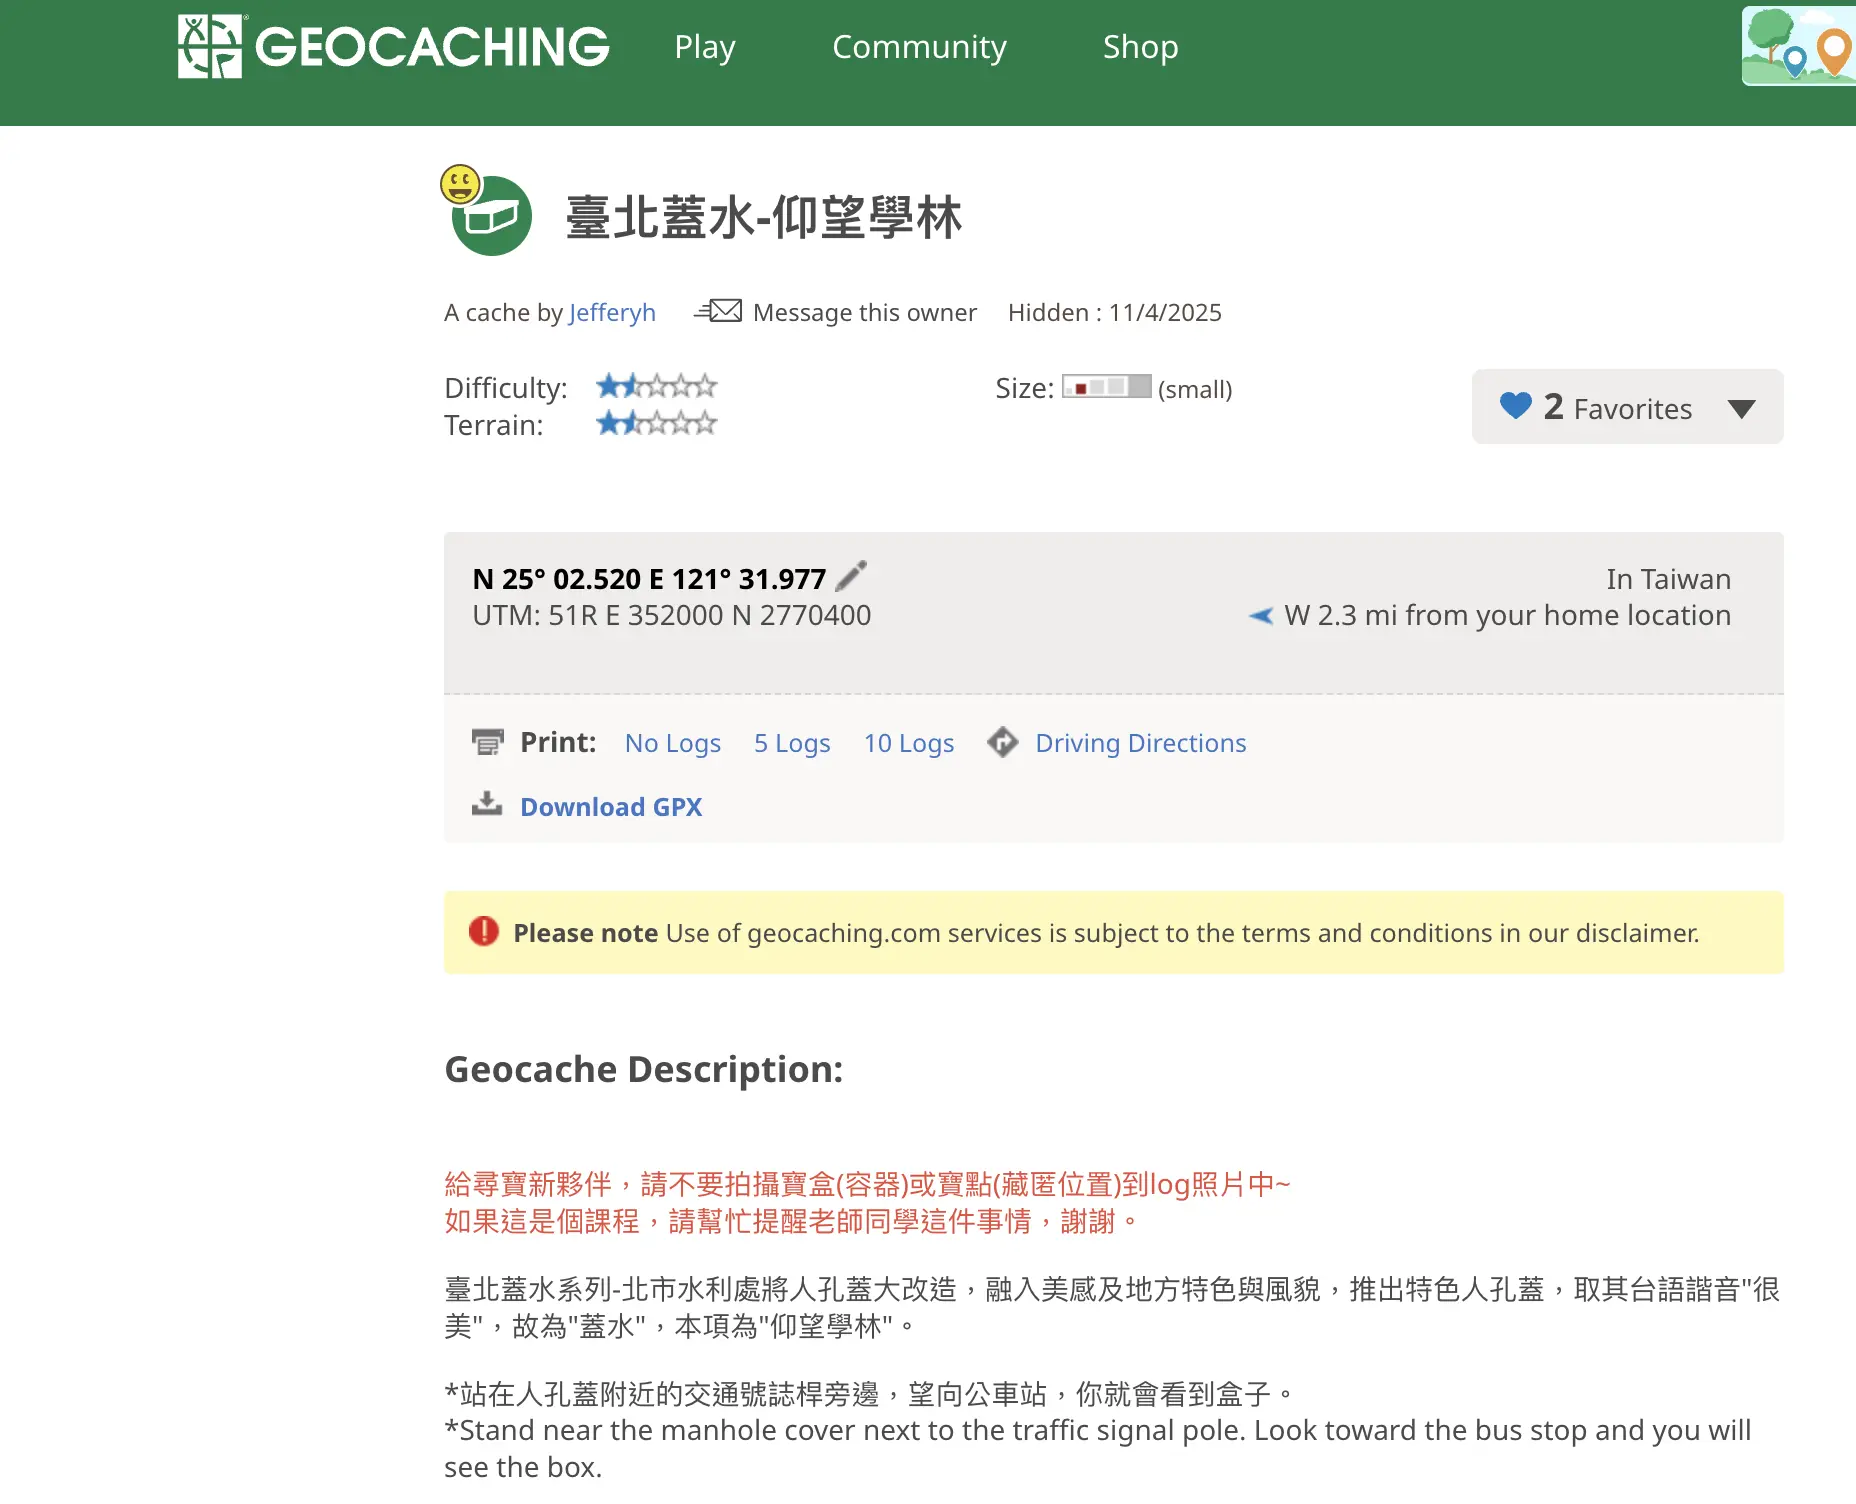Image resolution: width=1856 pixels, height=1504 pixels.
Task: Open the Play menu
Action: (x=704, y=47)
